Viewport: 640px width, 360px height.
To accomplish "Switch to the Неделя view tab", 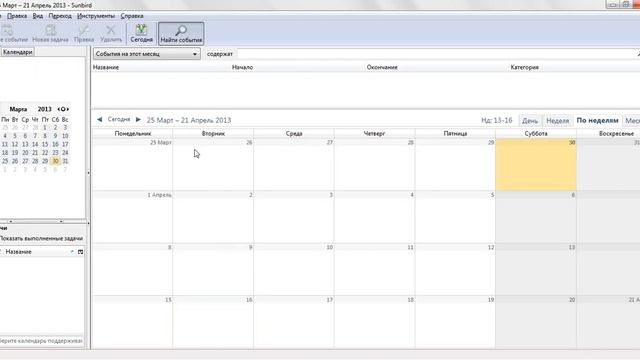I will pyautogui.click(x=558, y=120).
